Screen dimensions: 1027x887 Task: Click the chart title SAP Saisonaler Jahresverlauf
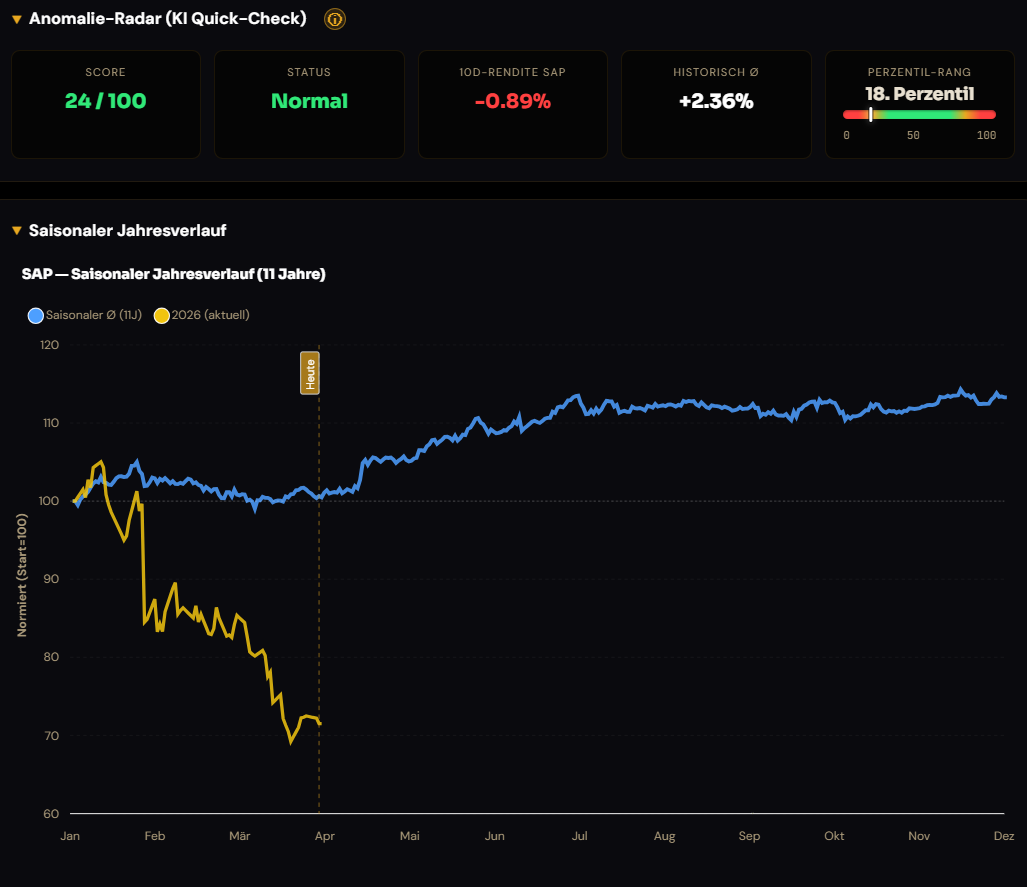pyautogui.click(x=174, y=274)
